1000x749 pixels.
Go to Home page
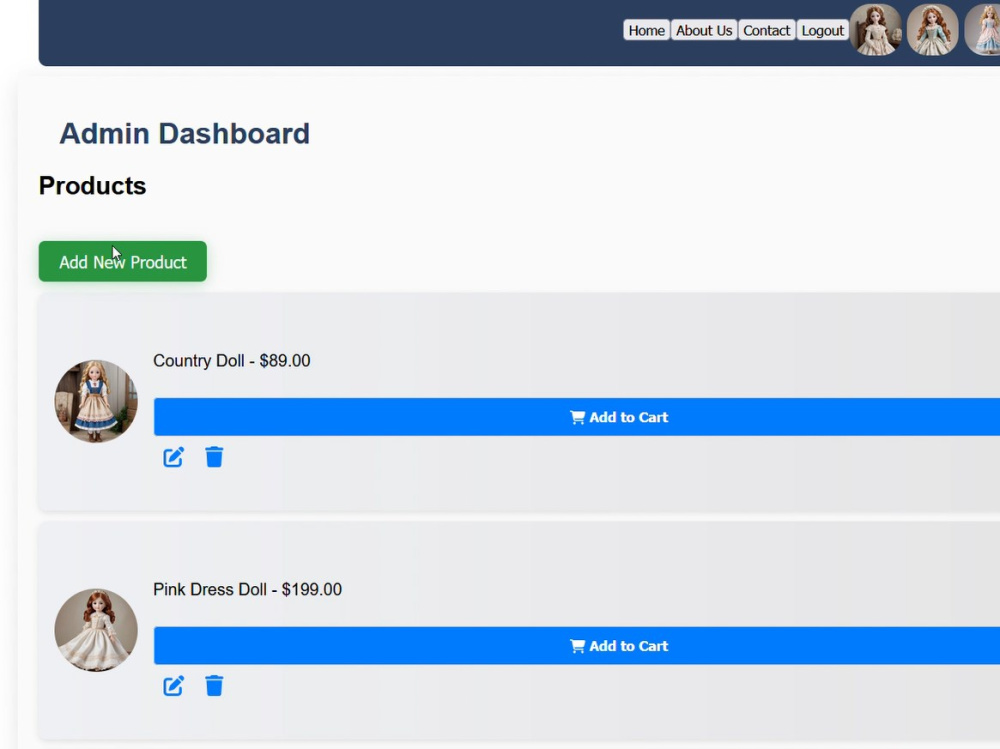[646, 30]
